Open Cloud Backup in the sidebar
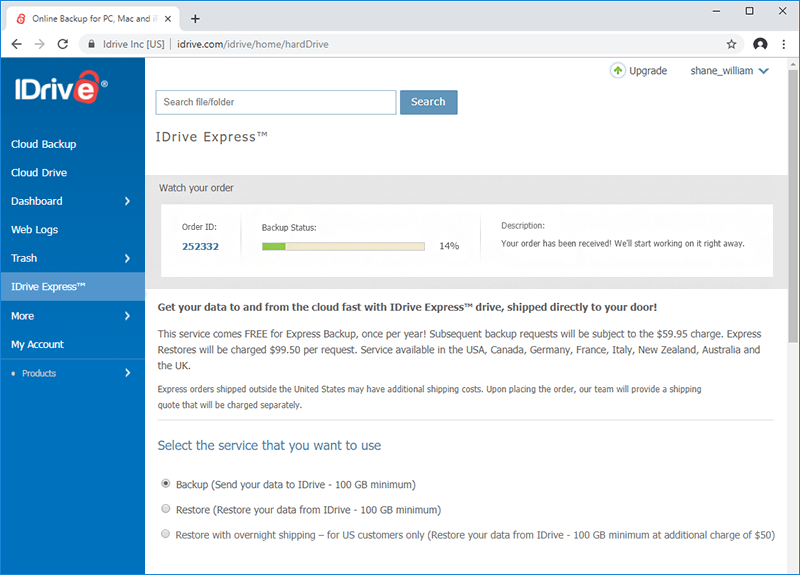 pyautogui.click(x=44, y=144)
